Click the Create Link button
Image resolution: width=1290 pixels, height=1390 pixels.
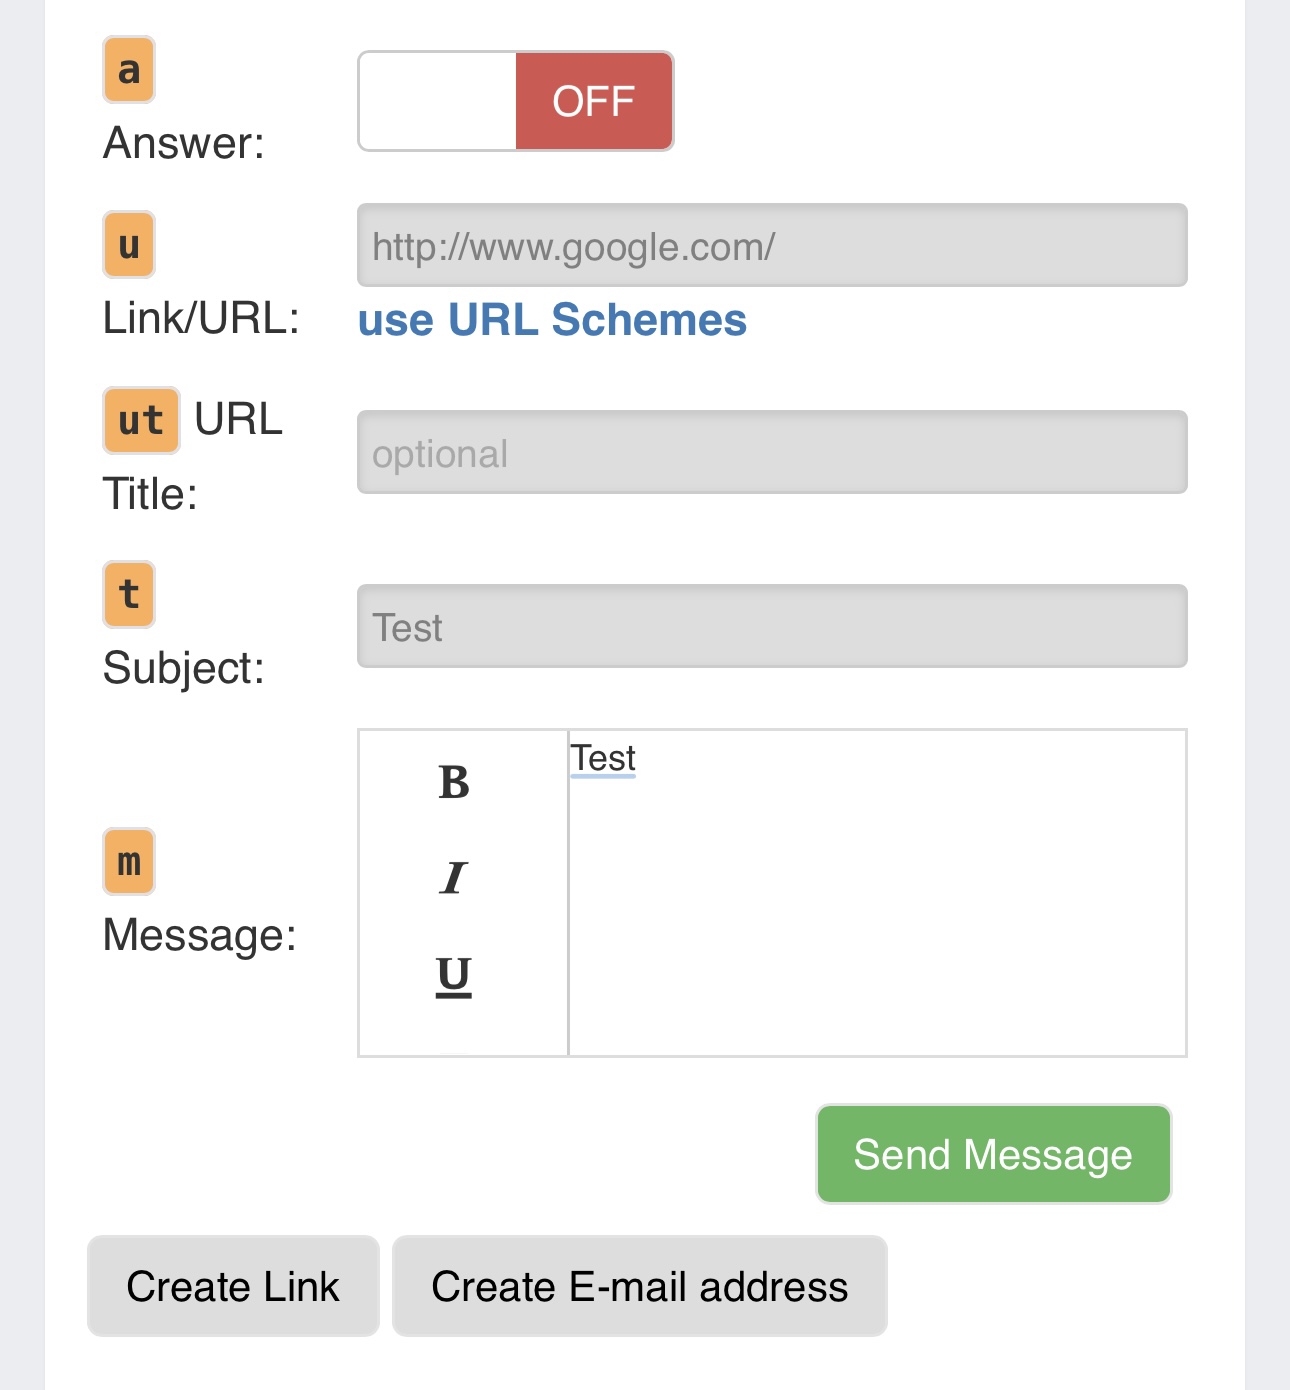233,1286
